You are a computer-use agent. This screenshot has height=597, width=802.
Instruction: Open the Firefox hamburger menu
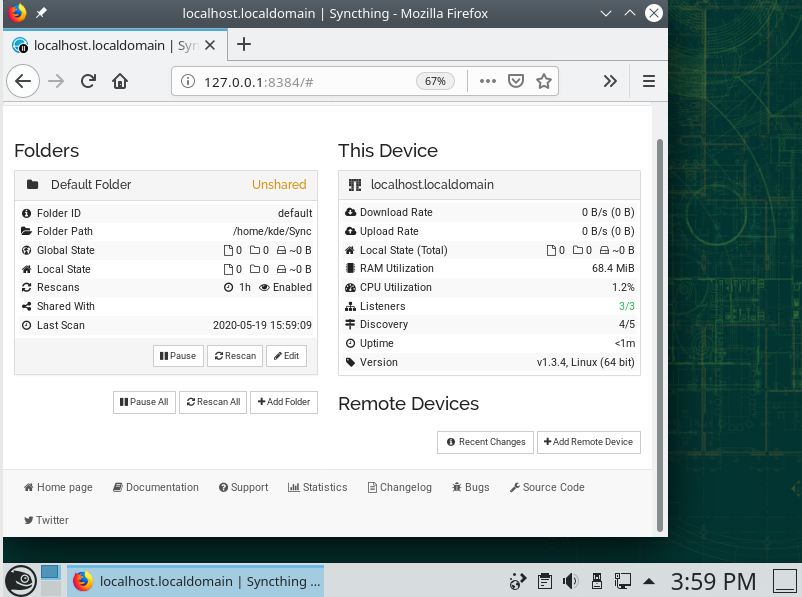tap(648, 82)
